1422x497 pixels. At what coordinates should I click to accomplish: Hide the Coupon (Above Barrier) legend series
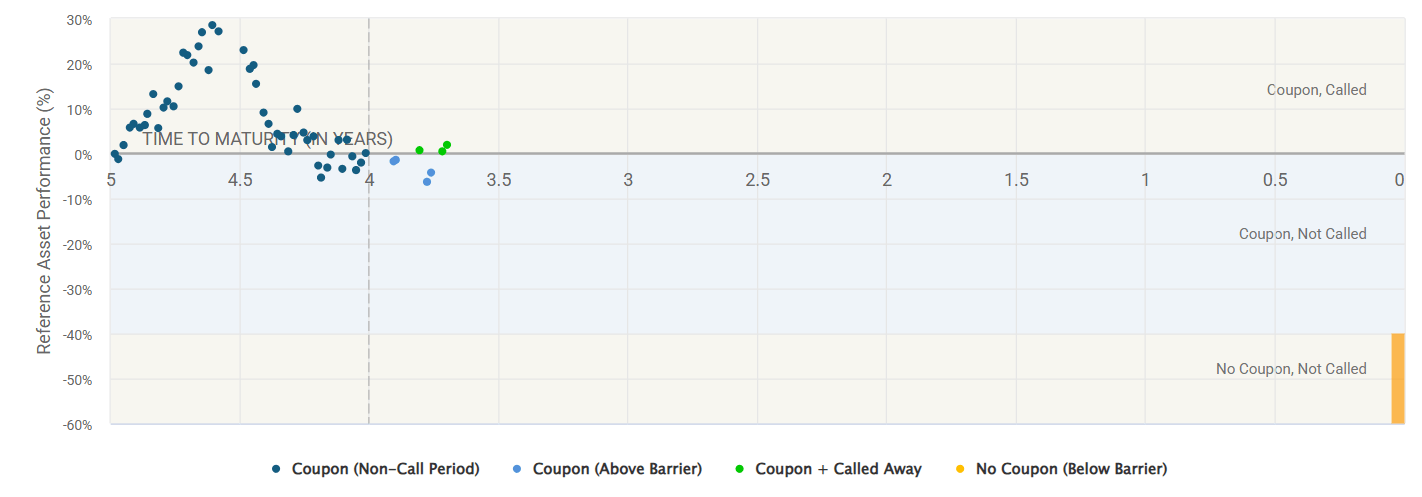[617, 469]
